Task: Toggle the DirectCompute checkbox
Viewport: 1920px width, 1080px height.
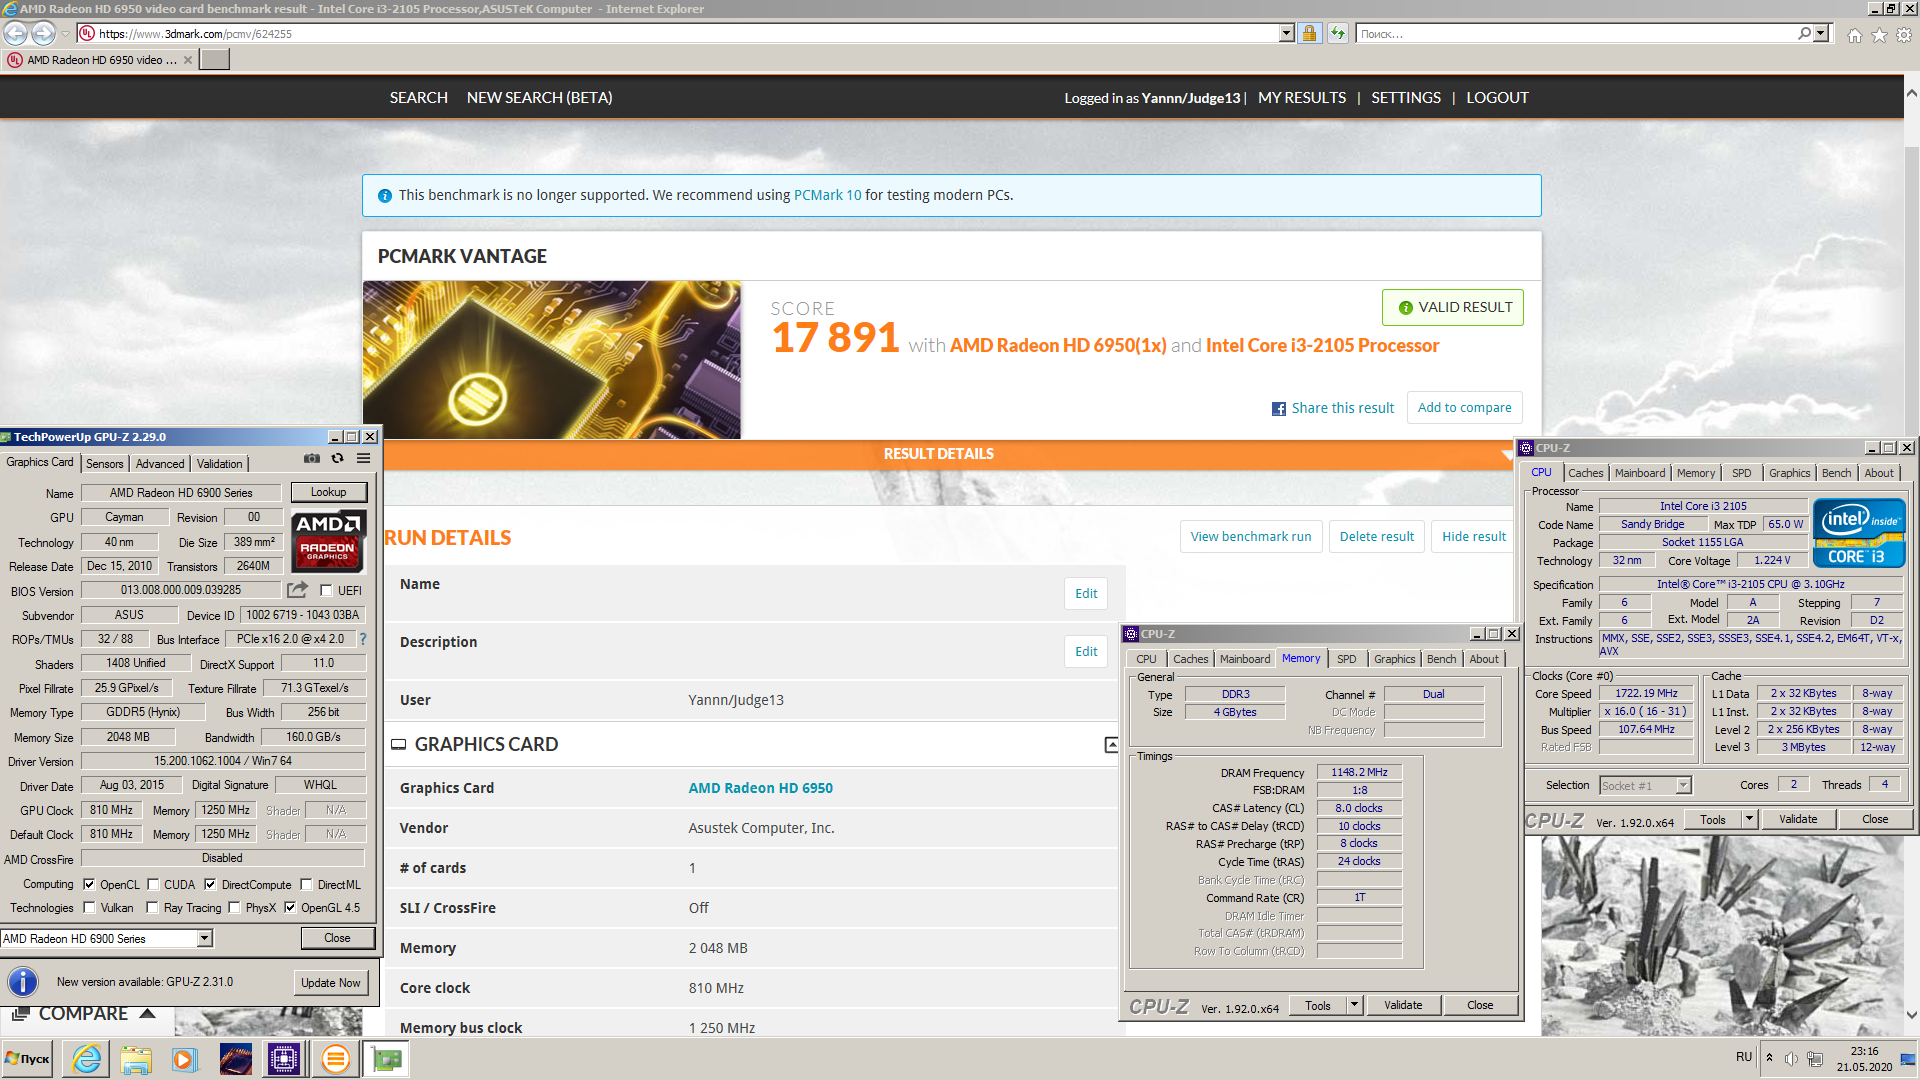Action: (x=210, y=884)
